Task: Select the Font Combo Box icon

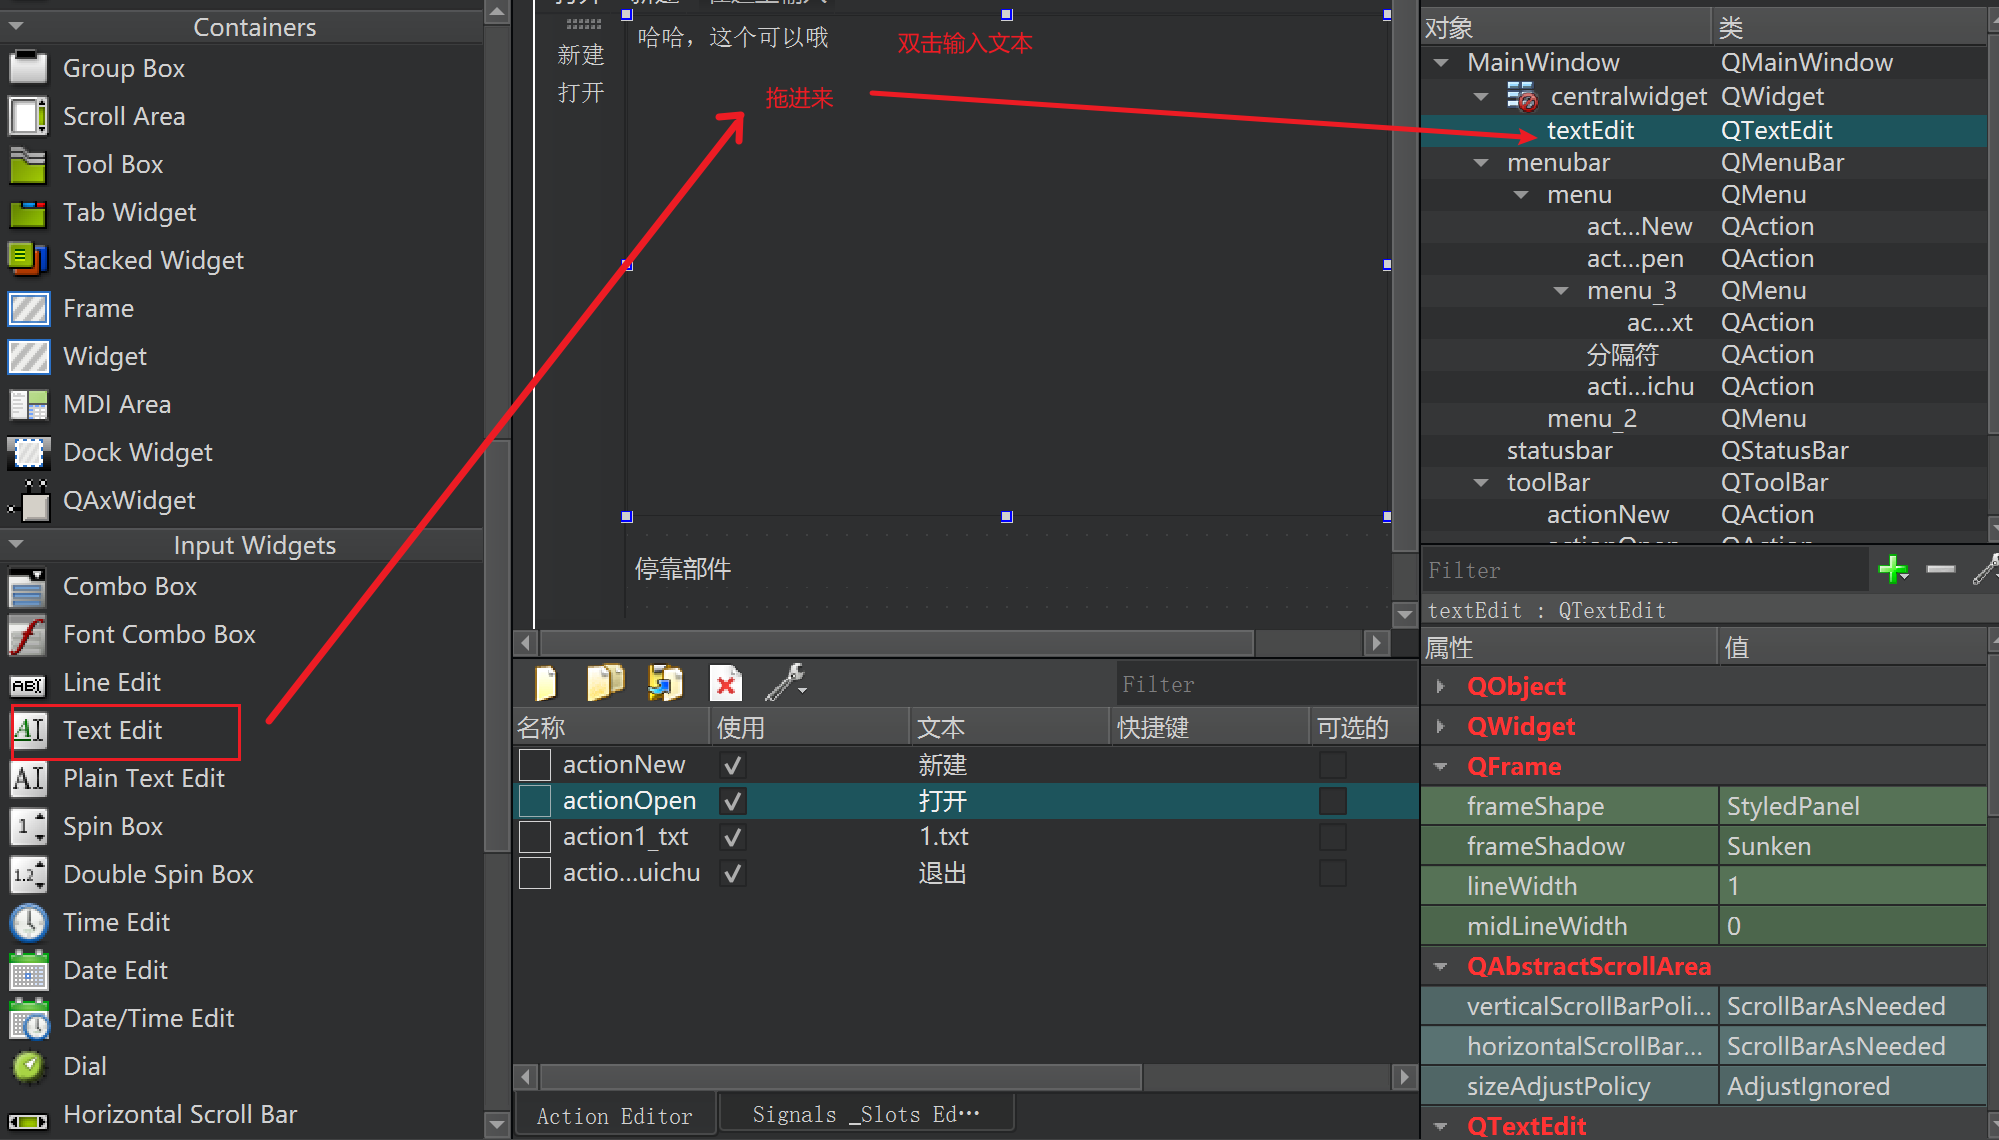Action: (x=28, y=635)
